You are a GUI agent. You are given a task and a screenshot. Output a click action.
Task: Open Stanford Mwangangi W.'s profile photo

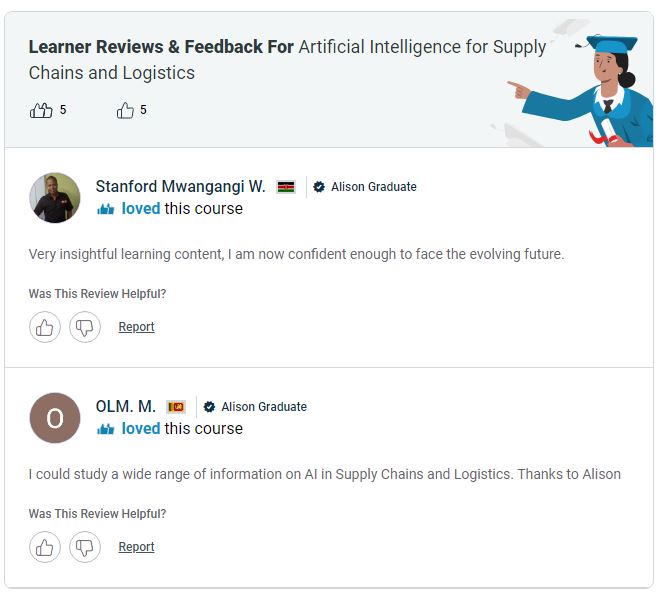55,198
